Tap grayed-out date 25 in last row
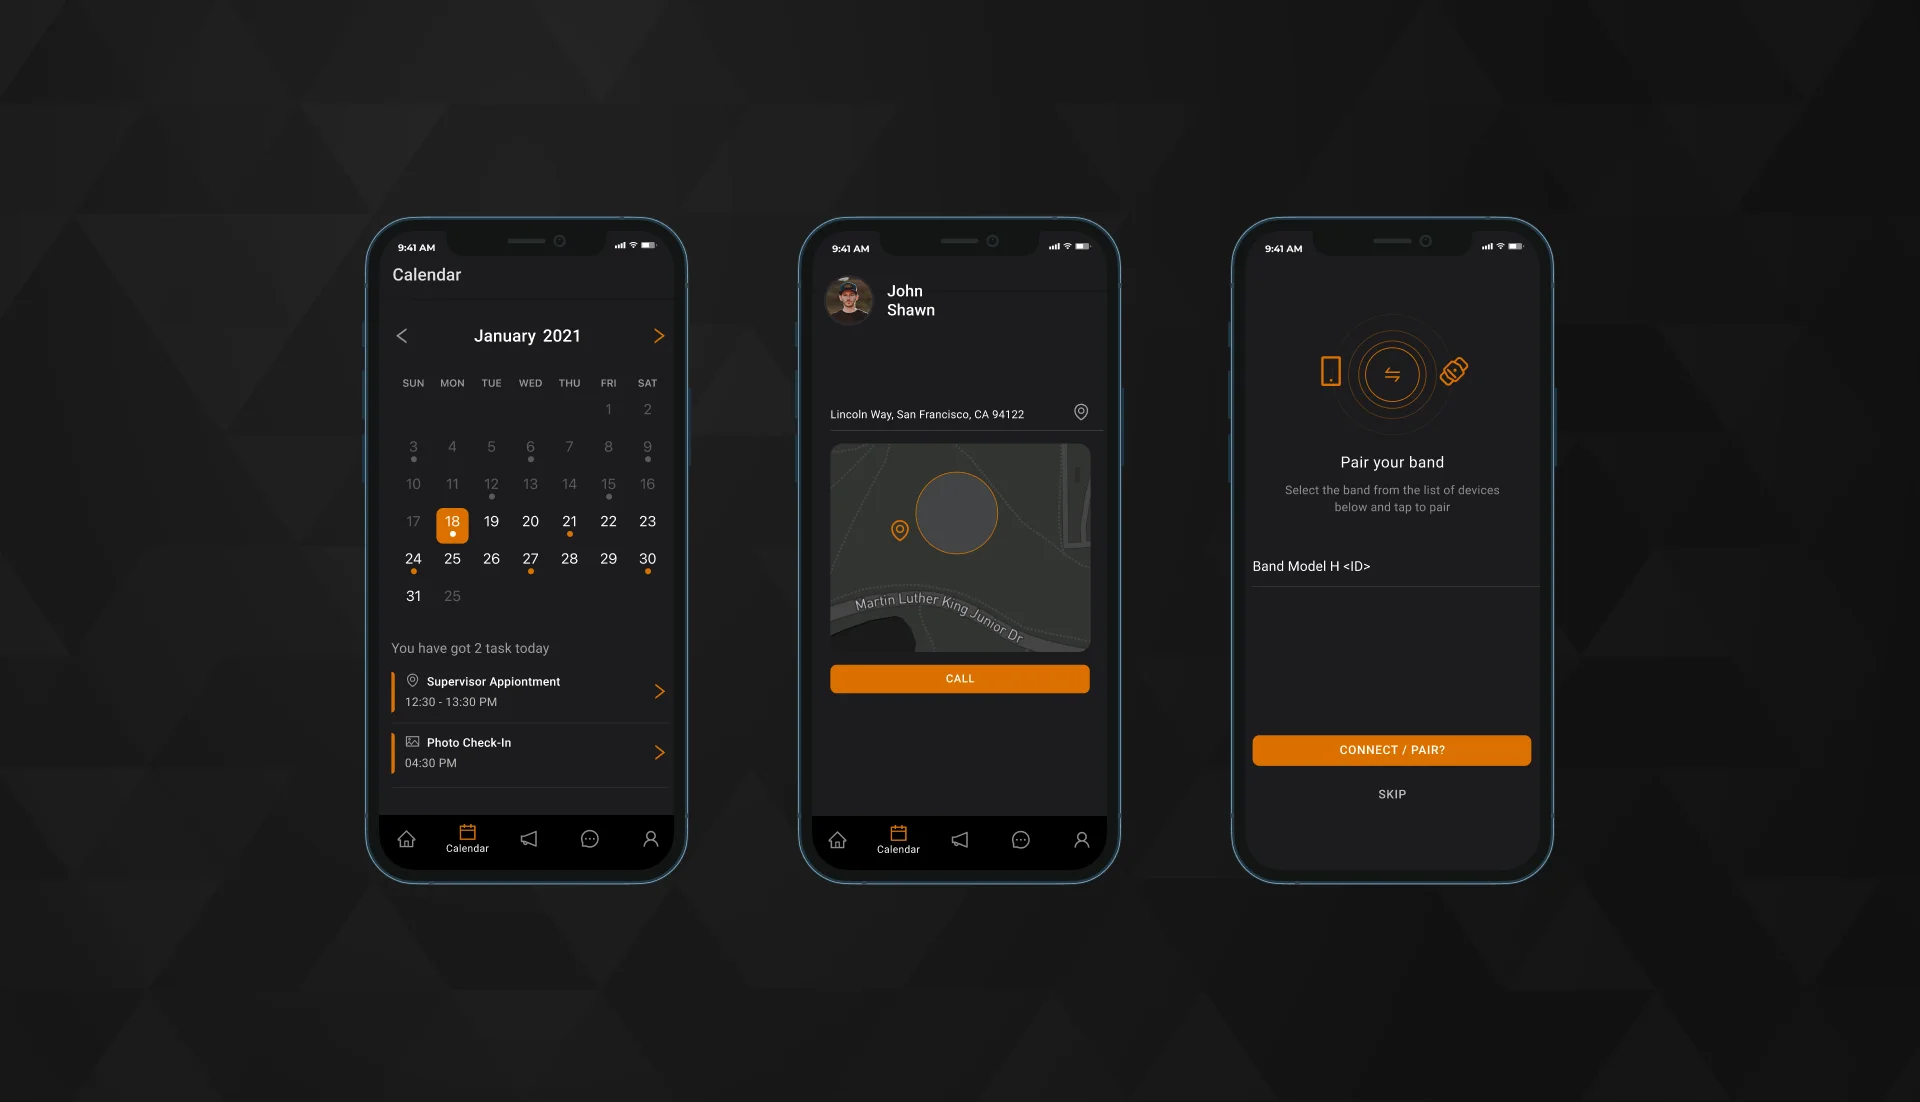1920x1102 pixels. [x=452, y=596]
